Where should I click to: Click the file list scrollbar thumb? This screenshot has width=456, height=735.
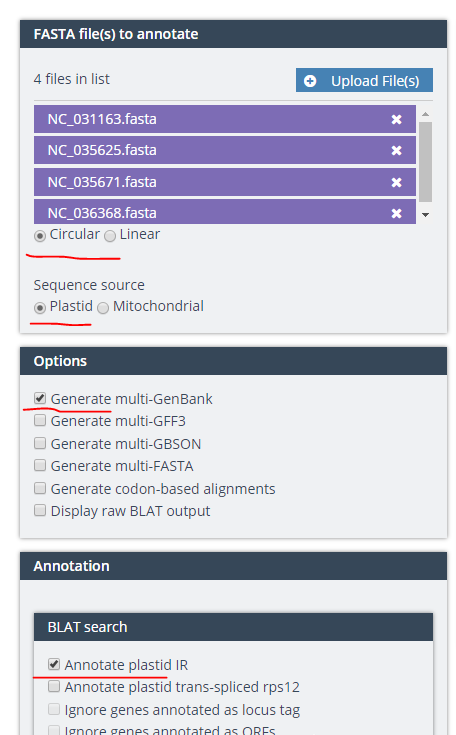[426, 162]
